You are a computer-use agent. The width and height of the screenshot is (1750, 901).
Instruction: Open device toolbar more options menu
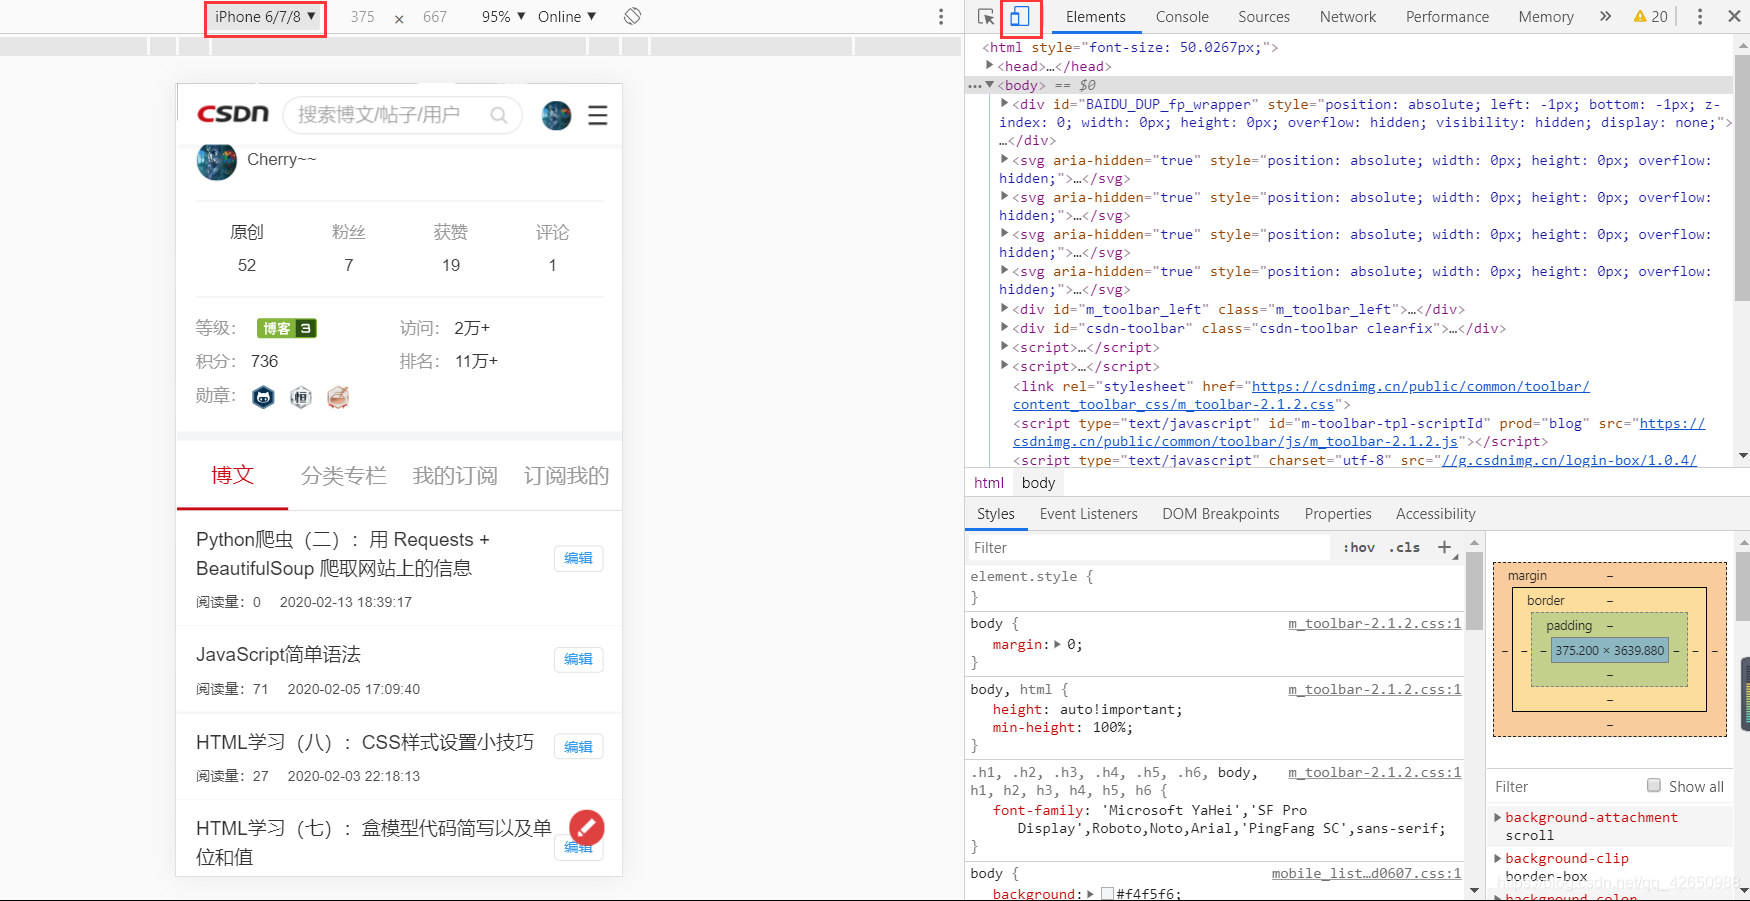[x=940, y=17]
